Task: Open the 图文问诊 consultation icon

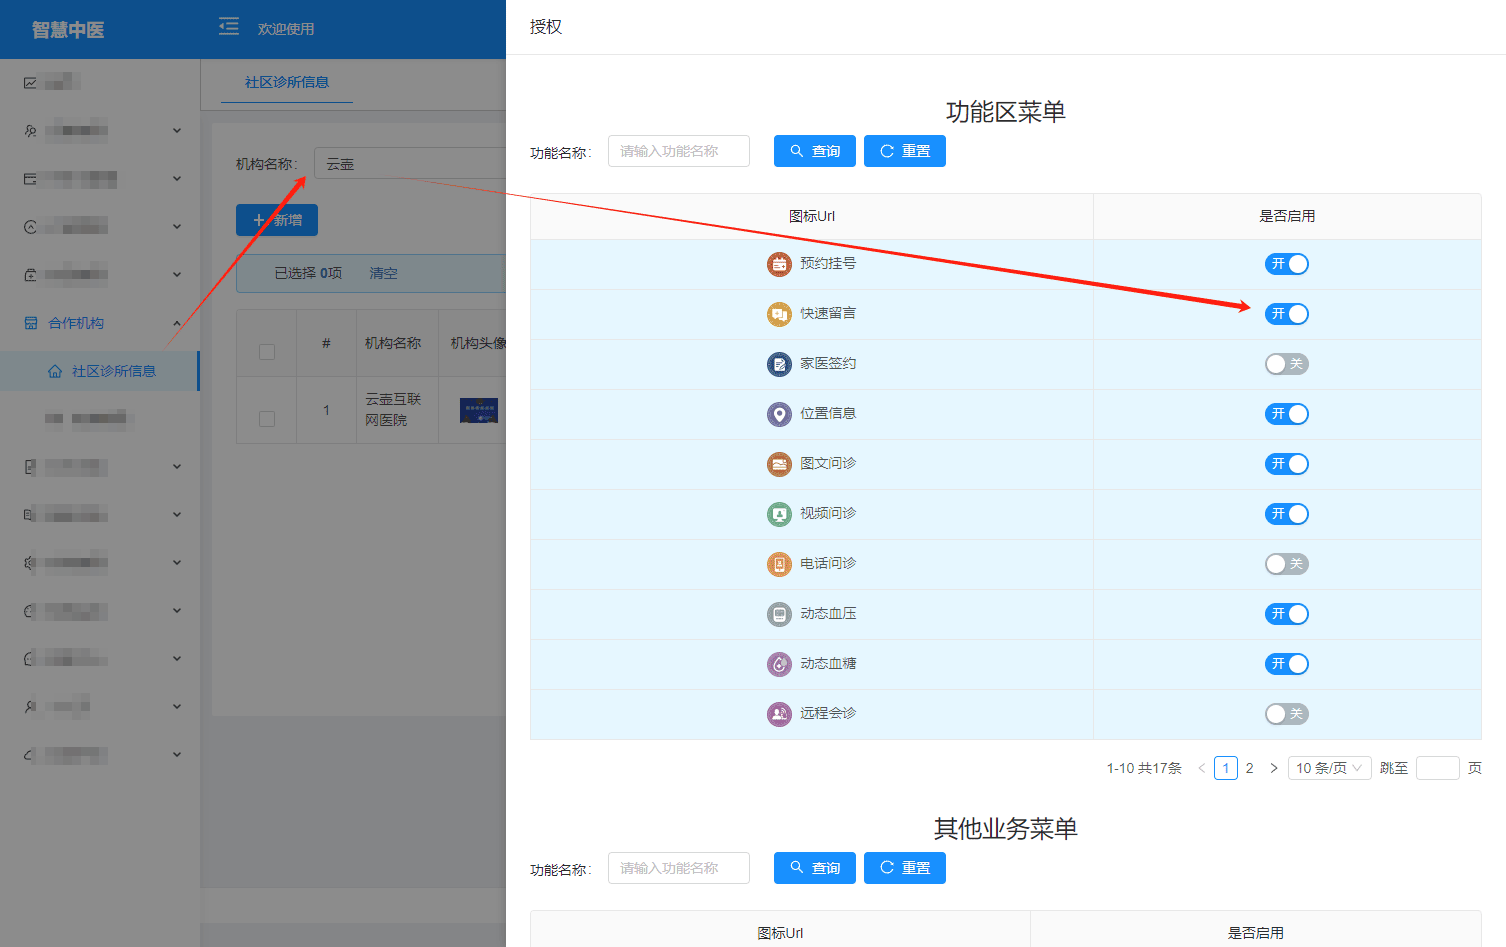Action: point(778,463)
